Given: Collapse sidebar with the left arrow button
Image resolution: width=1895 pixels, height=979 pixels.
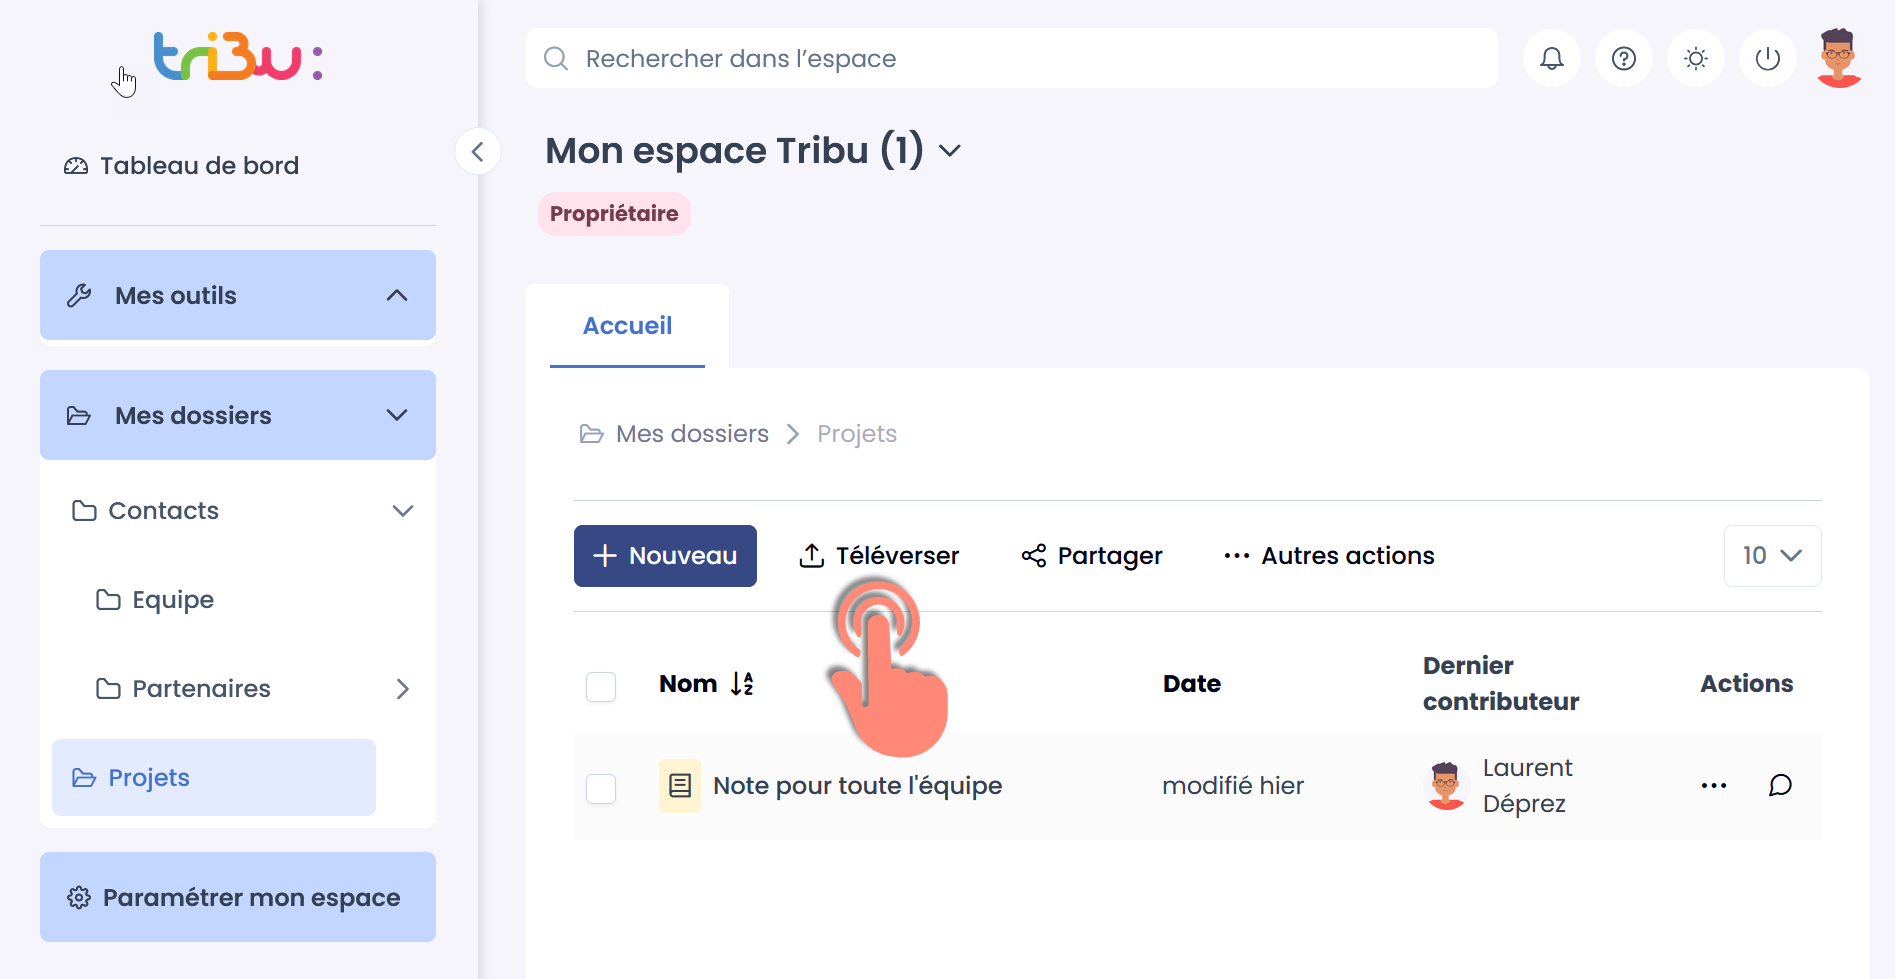Looking at the screenshot, I should pos(477,152).
